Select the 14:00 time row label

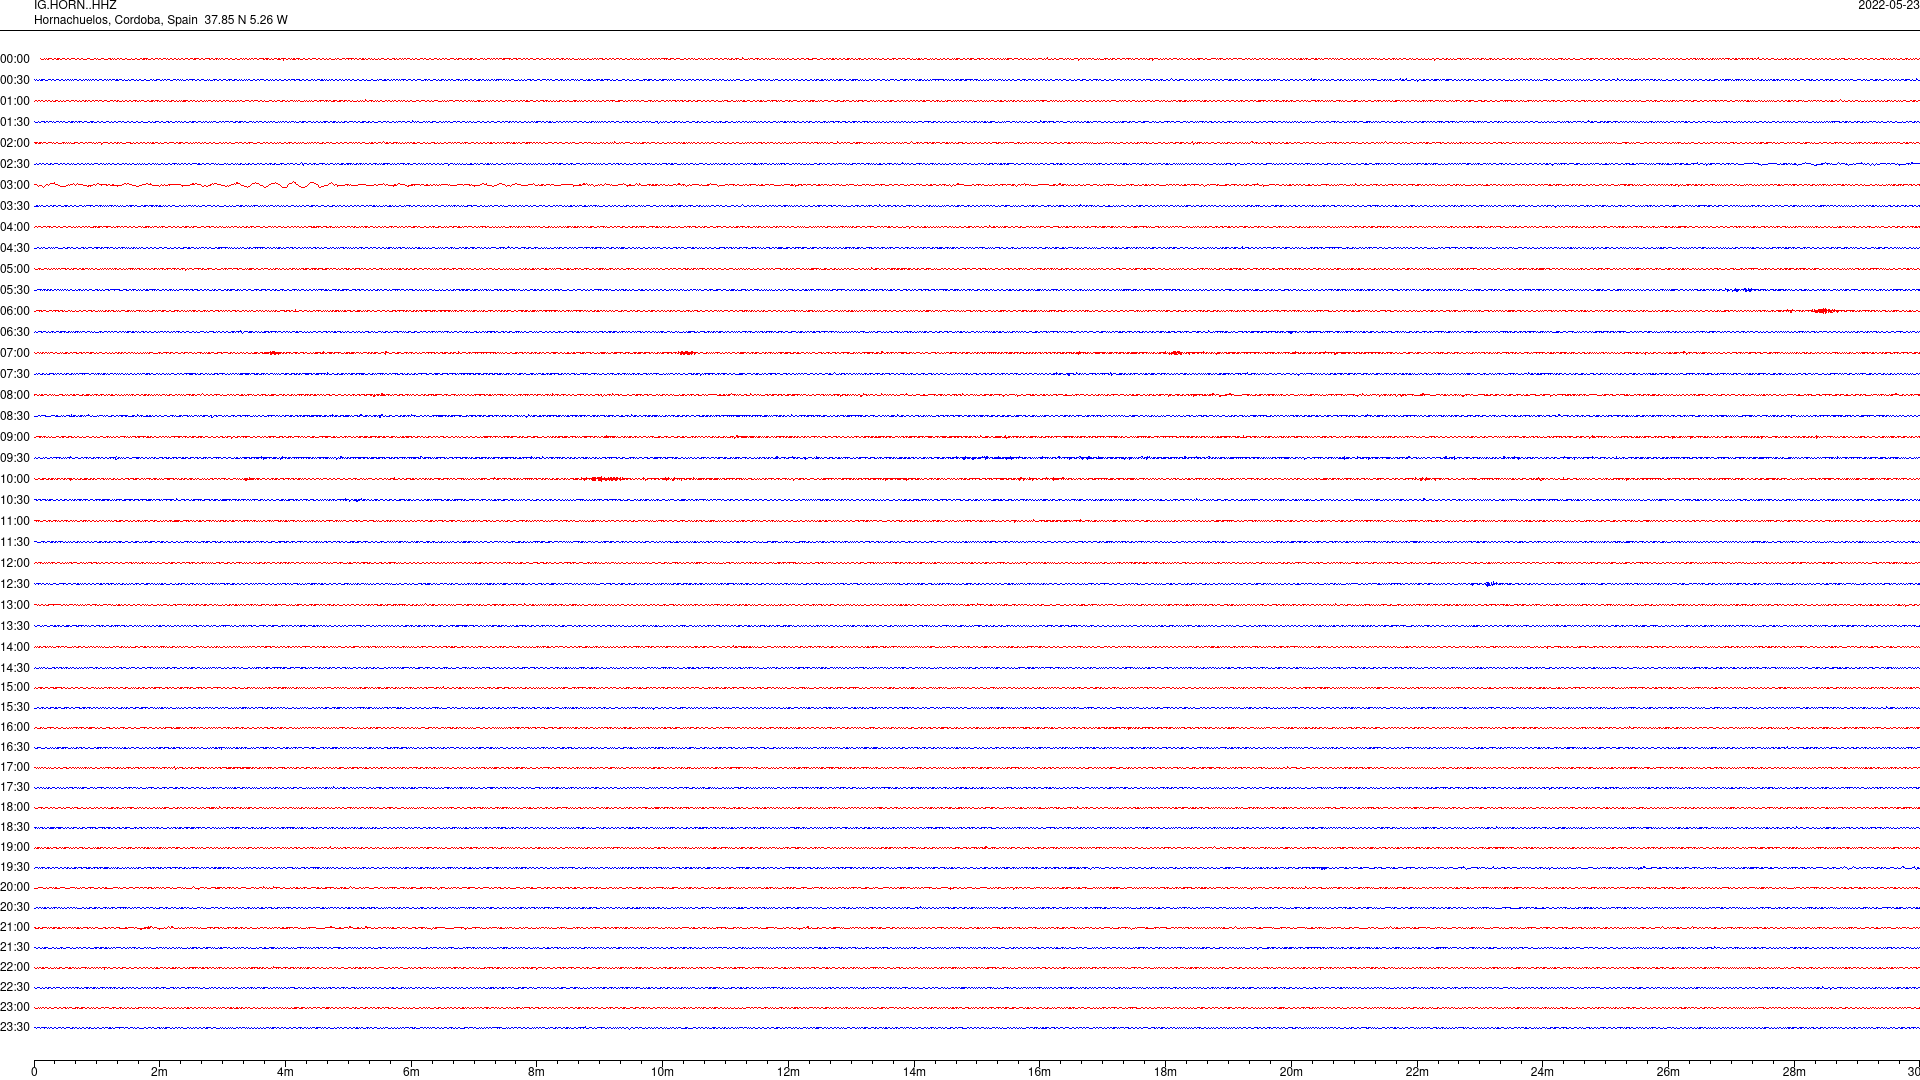point(15,647)
